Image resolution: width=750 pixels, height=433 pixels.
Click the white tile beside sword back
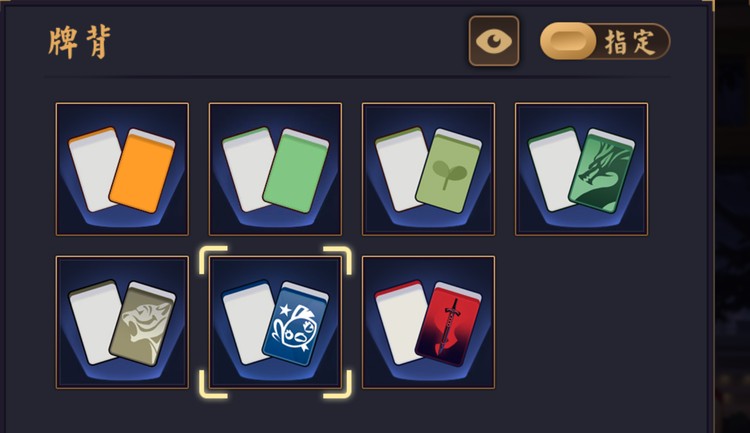tap(400, 322)
